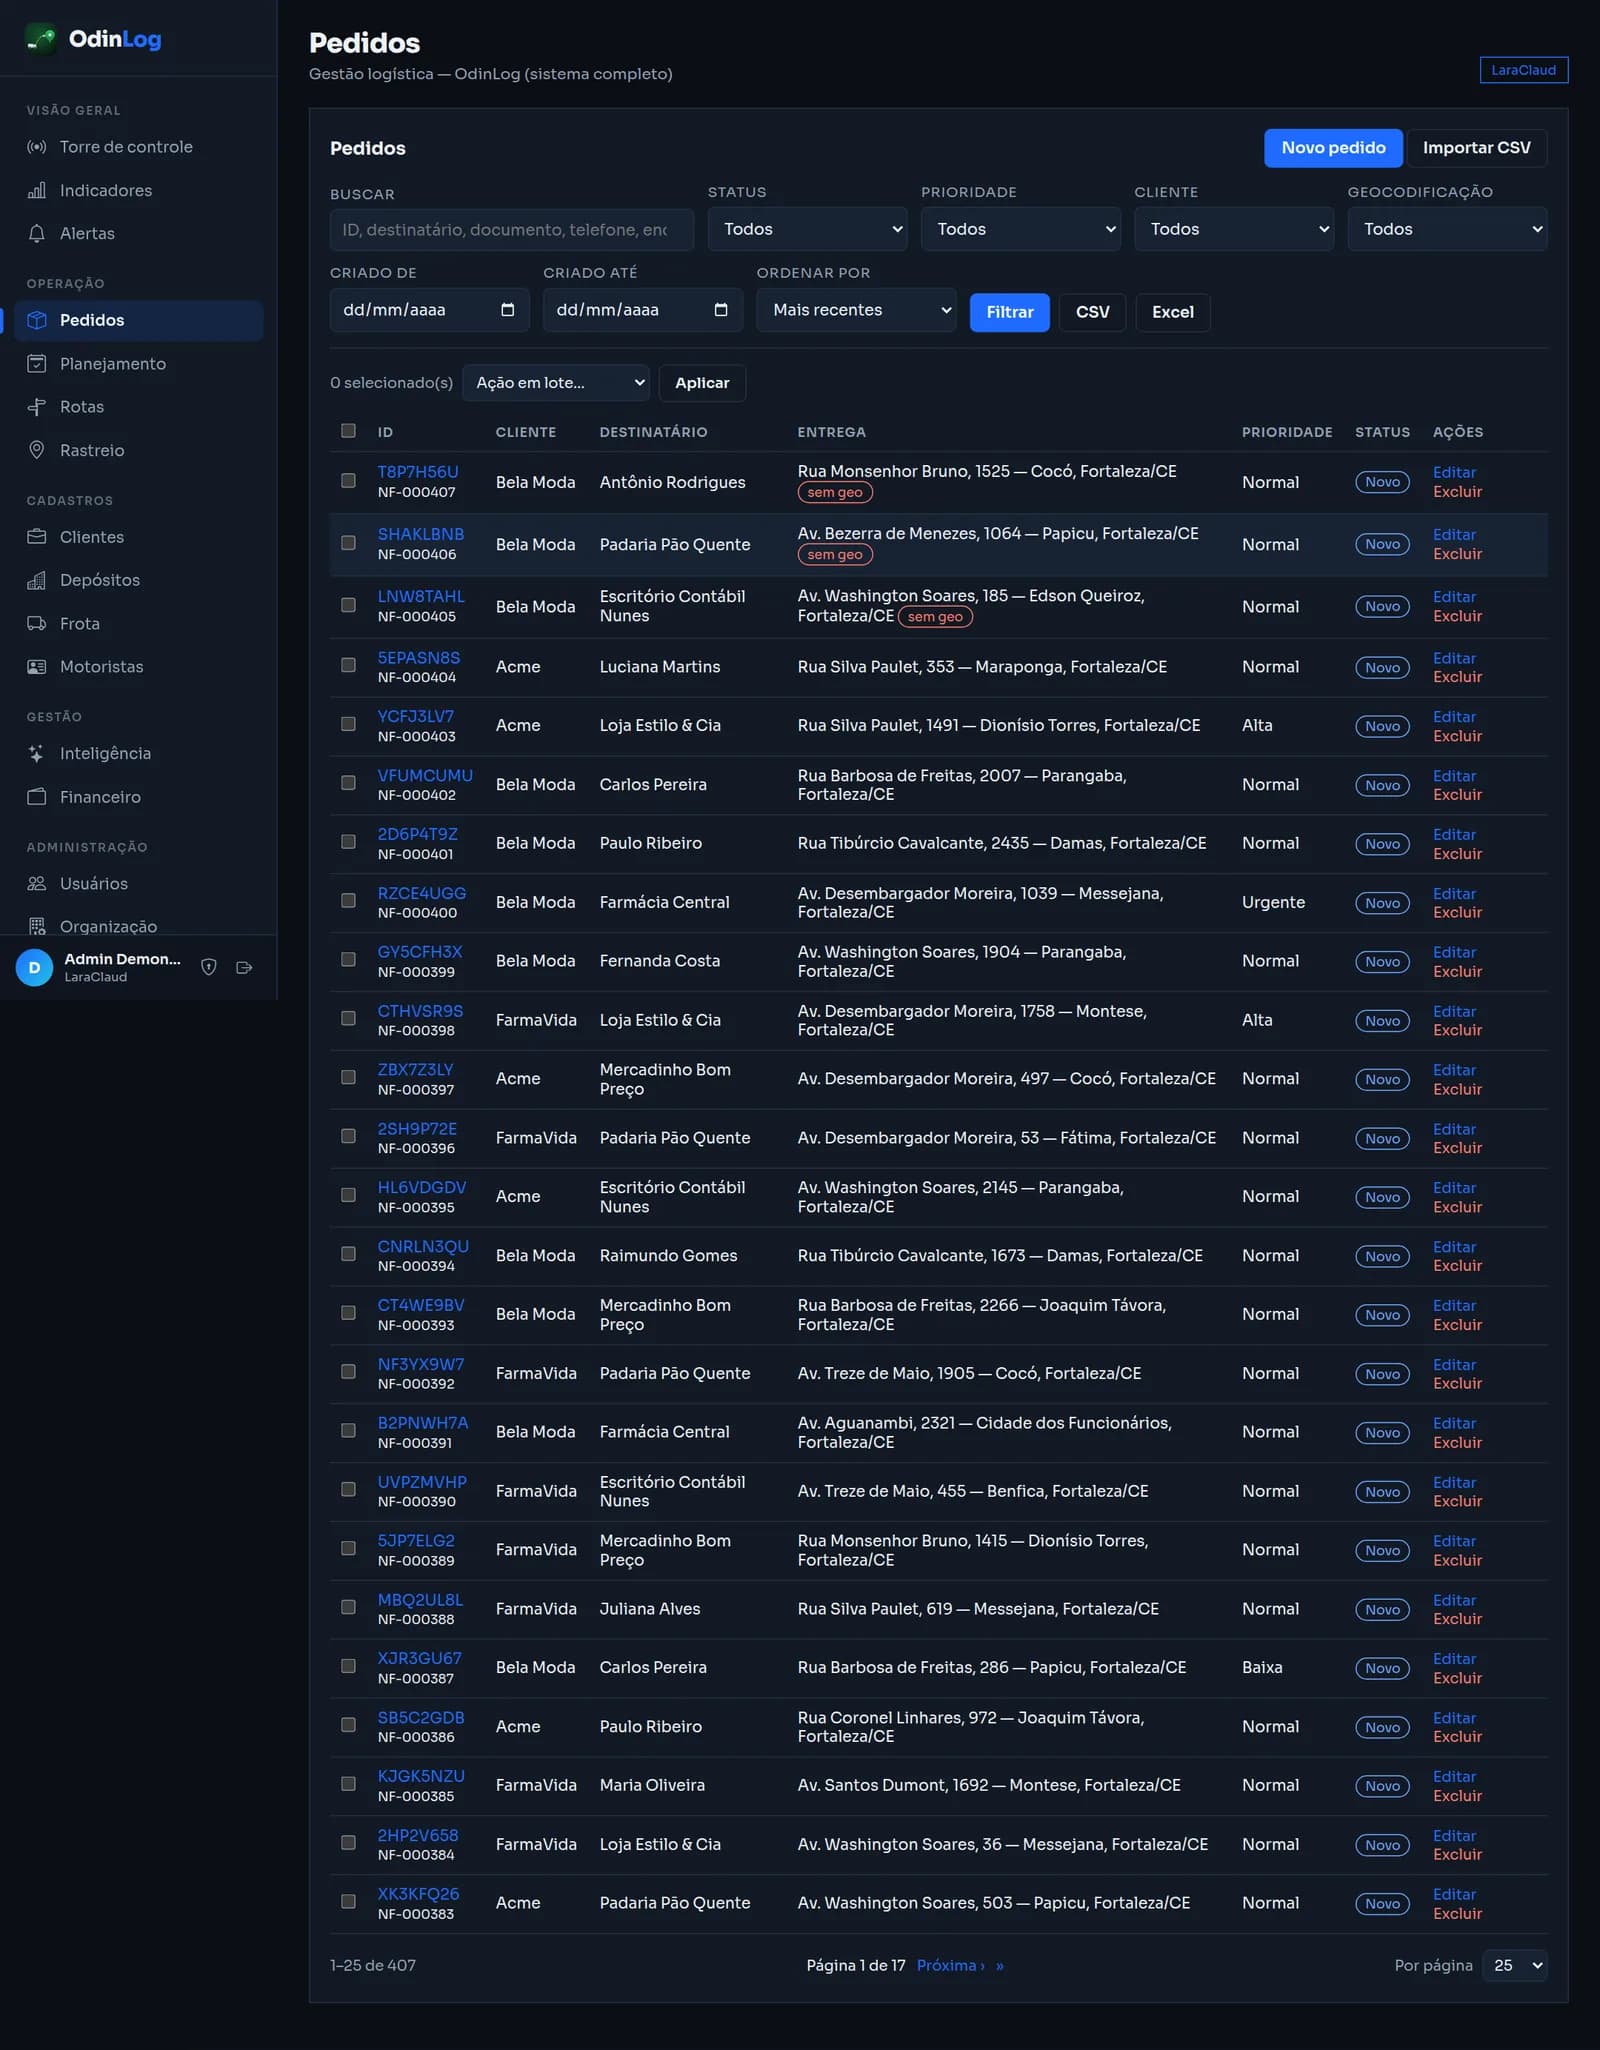Screen dimensions: 1600x2050
Task: Click the Novo pedido button
Action: coord(1333,148)
